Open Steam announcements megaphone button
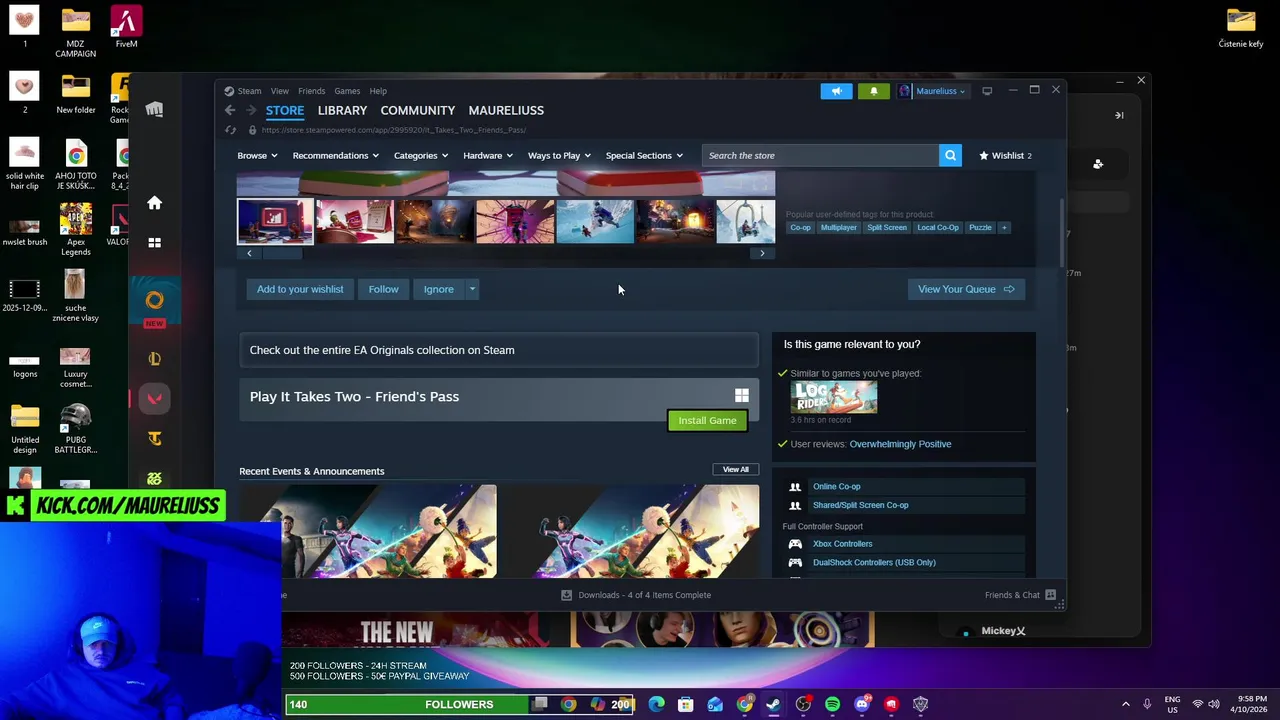 837,91
